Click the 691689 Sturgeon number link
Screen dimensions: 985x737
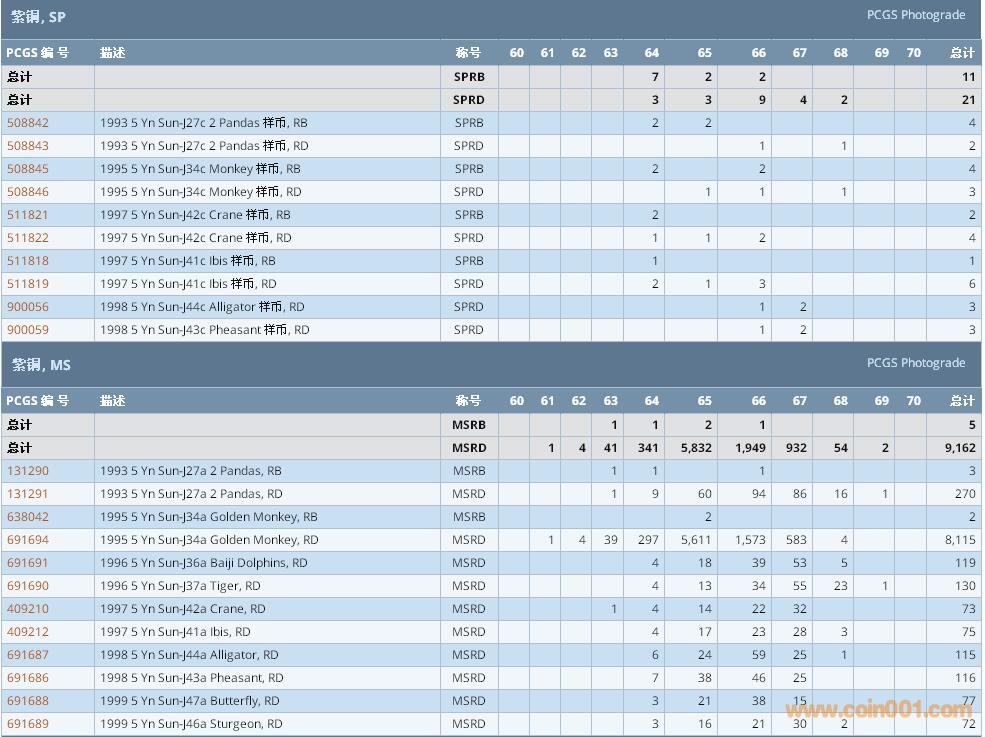28,724
